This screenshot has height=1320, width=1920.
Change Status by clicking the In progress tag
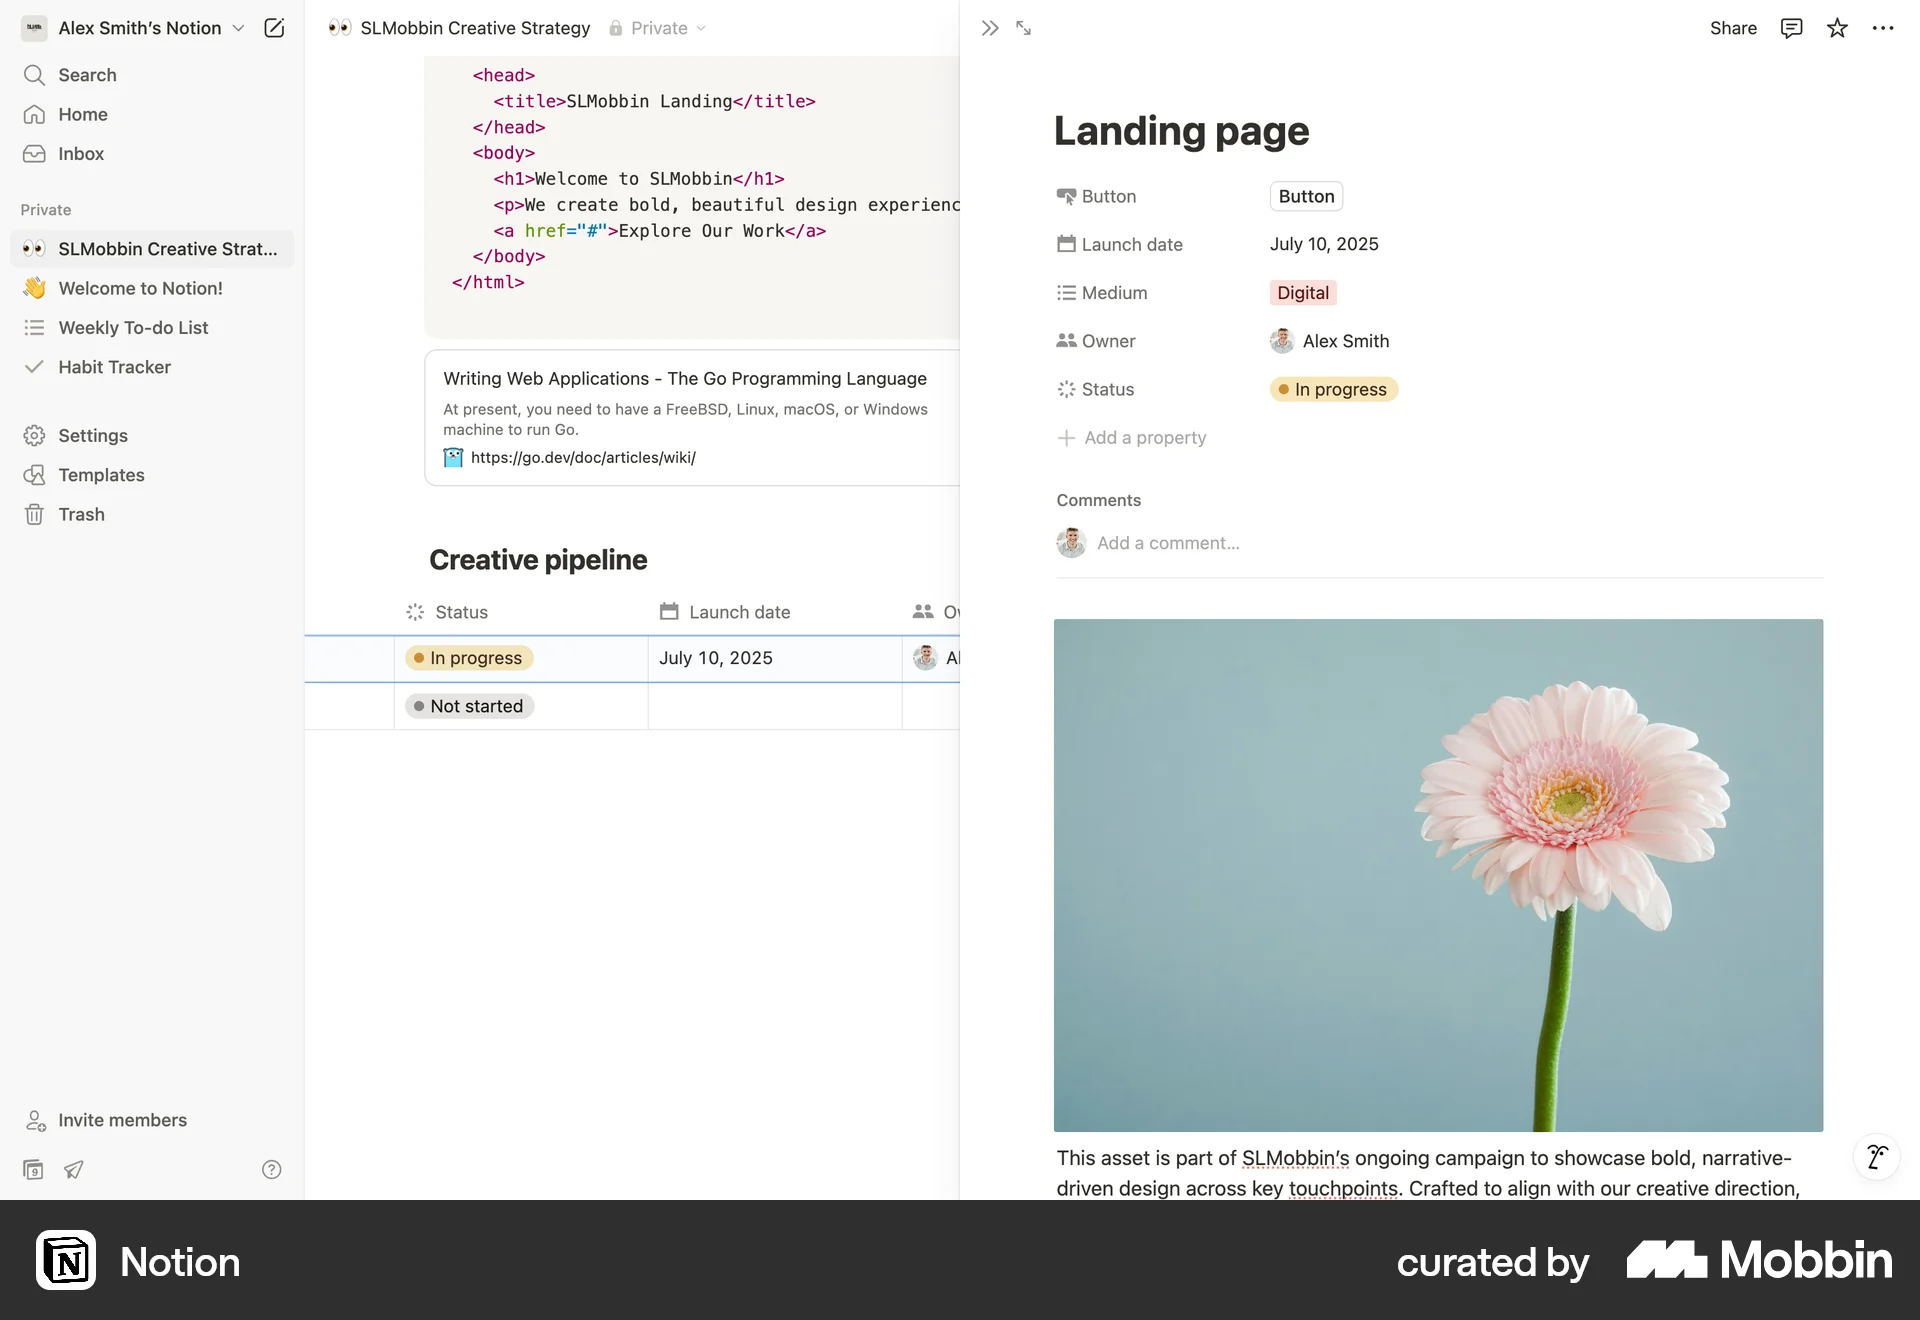click(1332, 389)
